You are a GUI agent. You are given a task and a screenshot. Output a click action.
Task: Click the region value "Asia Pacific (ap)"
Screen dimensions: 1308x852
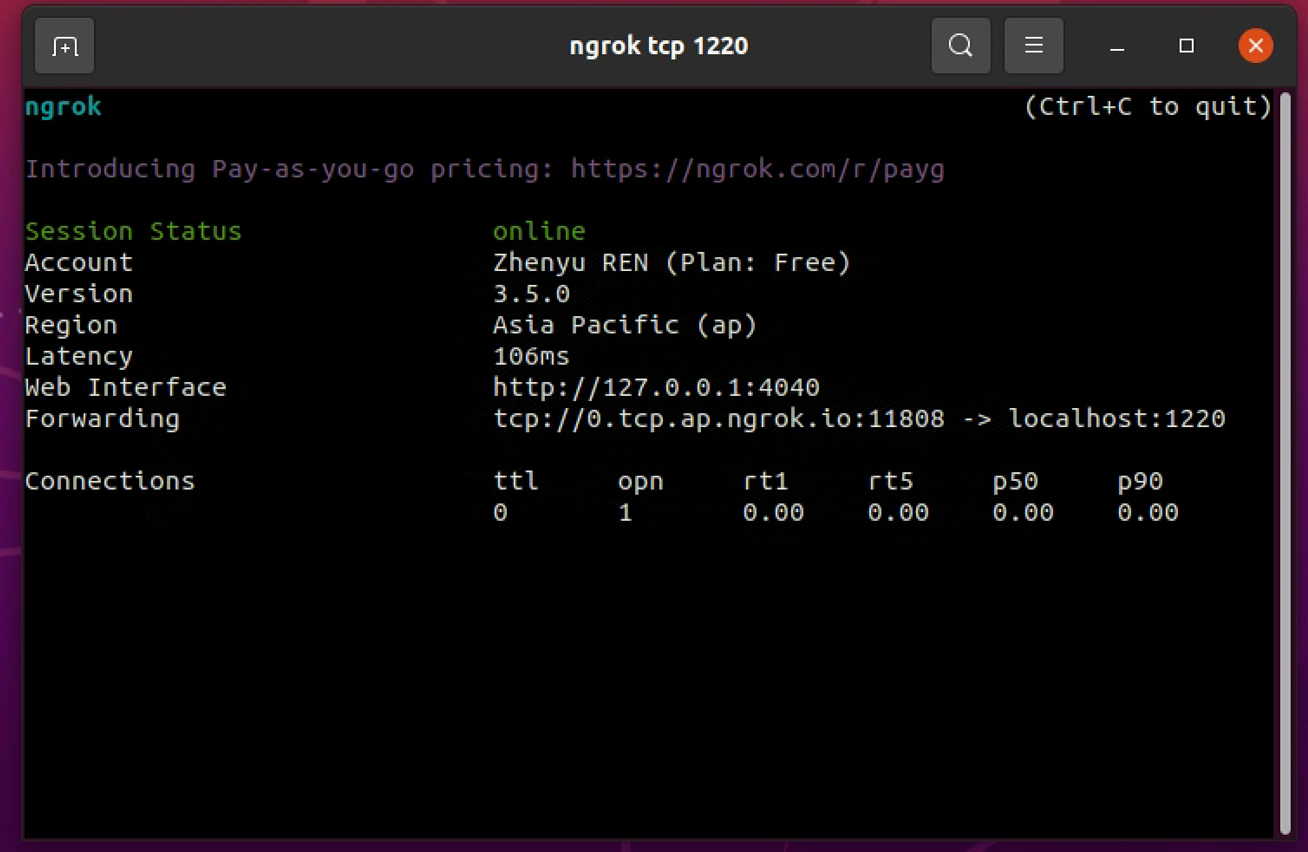[625, 325]
